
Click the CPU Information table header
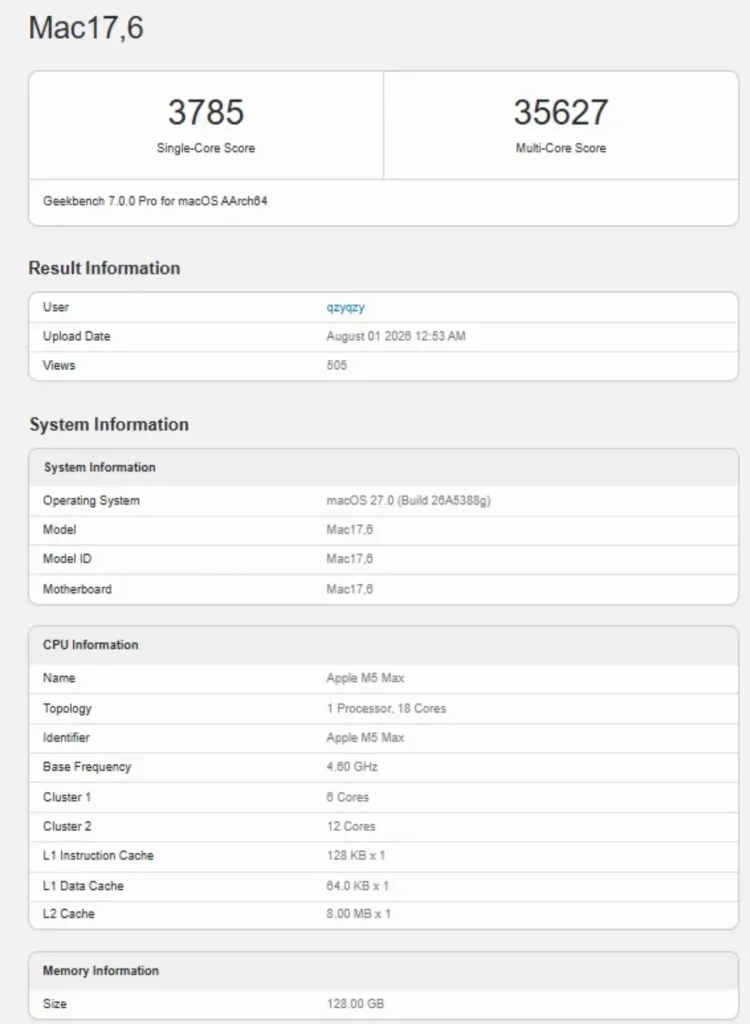pyautogui.click(x=91, y=645)
